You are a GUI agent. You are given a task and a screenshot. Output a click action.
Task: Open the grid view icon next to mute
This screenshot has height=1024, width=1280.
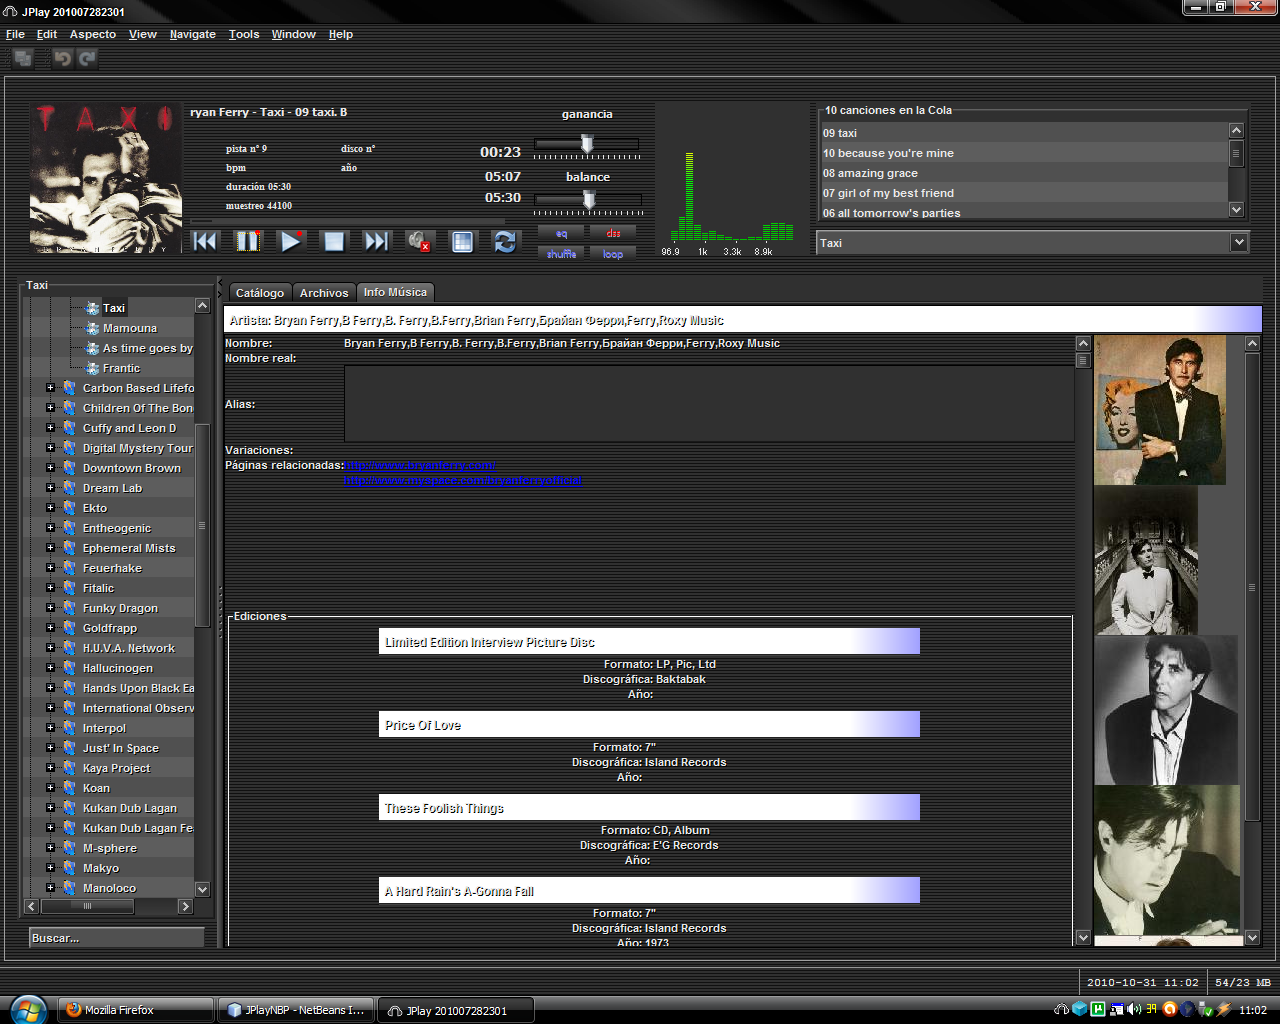pyautogui.click(x=462, y=241)
